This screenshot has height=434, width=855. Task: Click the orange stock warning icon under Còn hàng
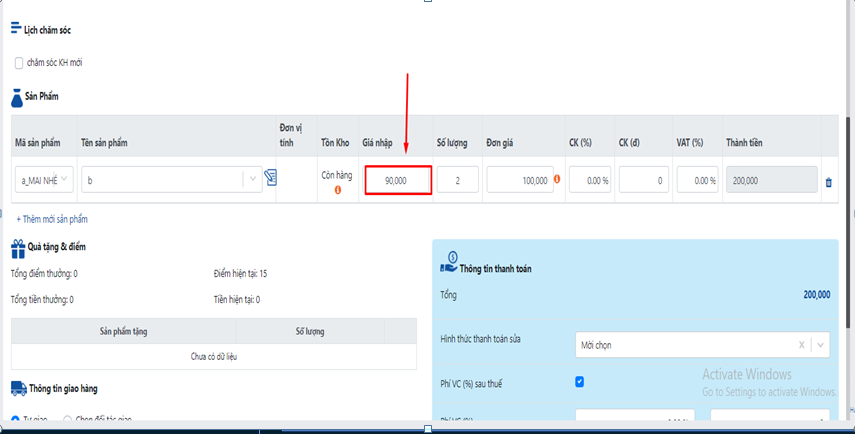[x=337, y=189]
